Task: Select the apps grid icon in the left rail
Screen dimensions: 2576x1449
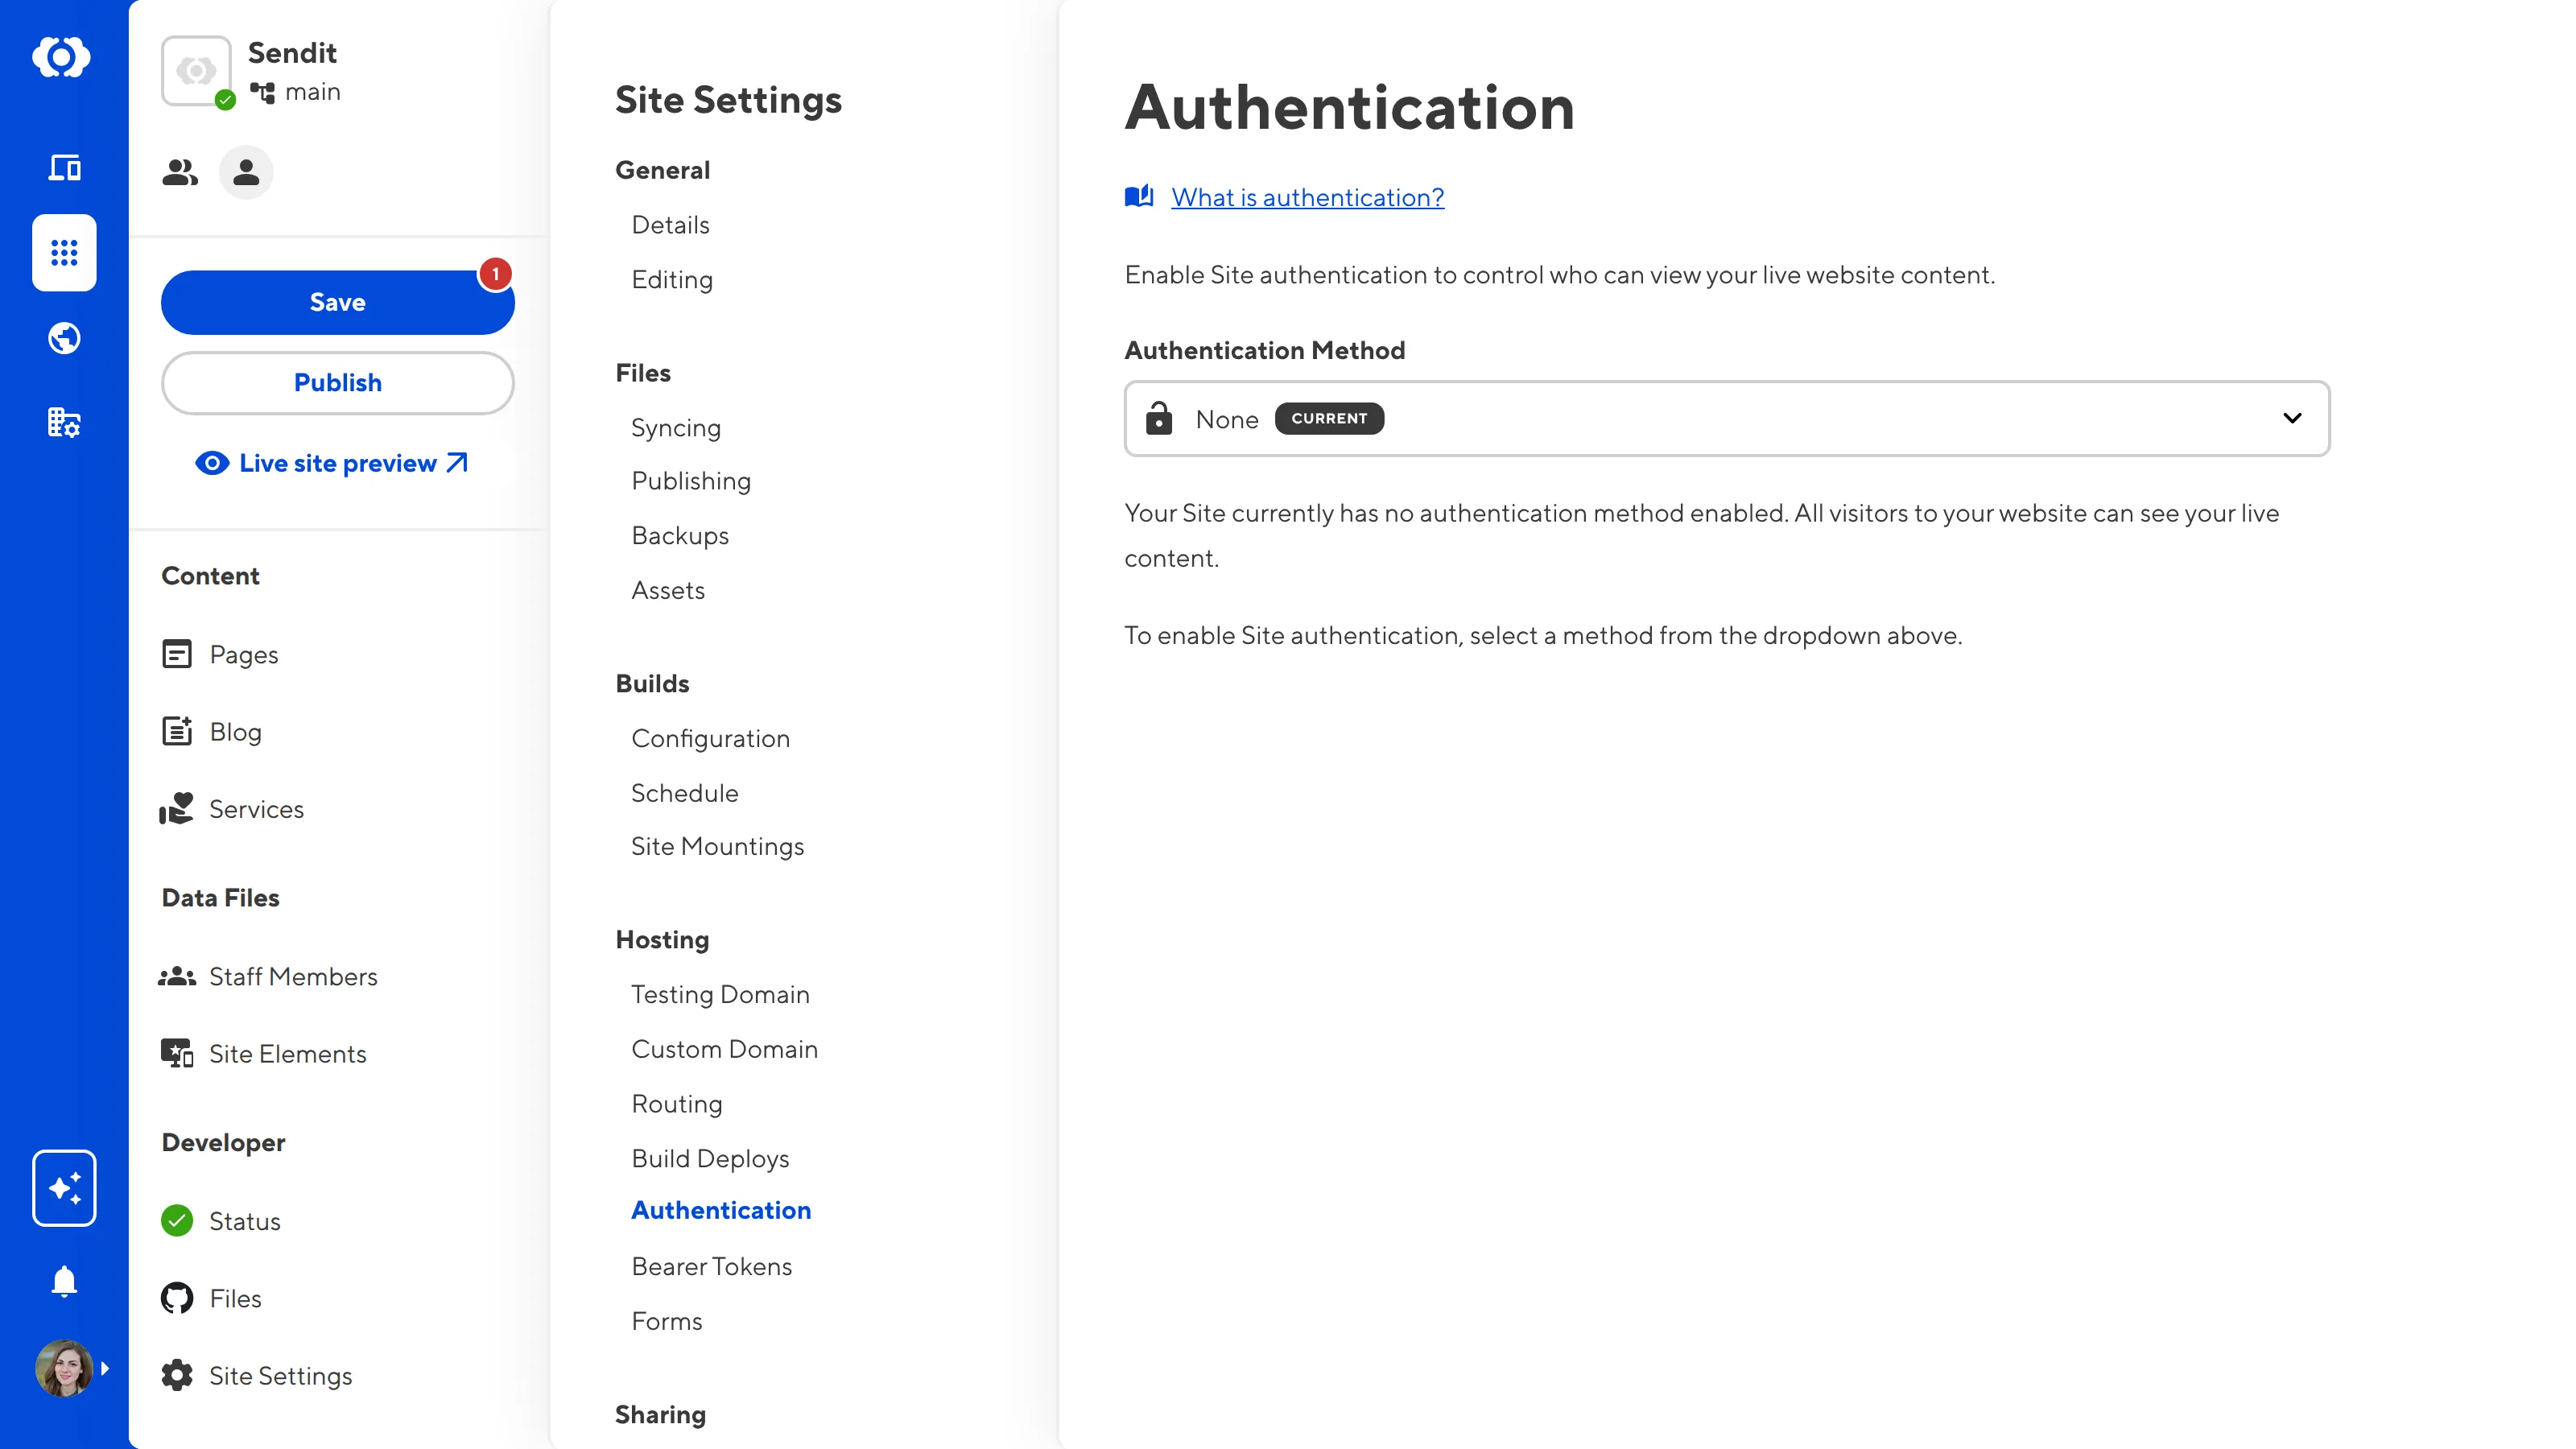Action: 64,253
